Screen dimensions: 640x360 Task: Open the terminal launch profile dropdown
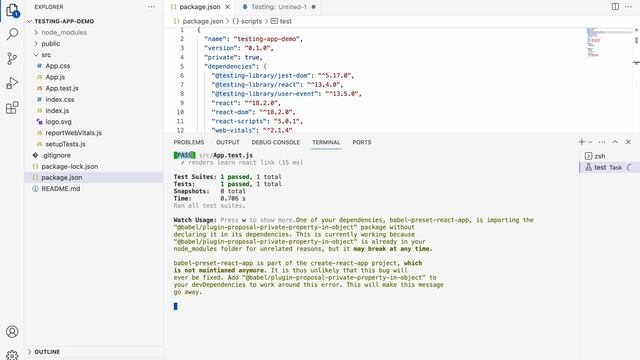pyautogui.click(x=590, y=142)
